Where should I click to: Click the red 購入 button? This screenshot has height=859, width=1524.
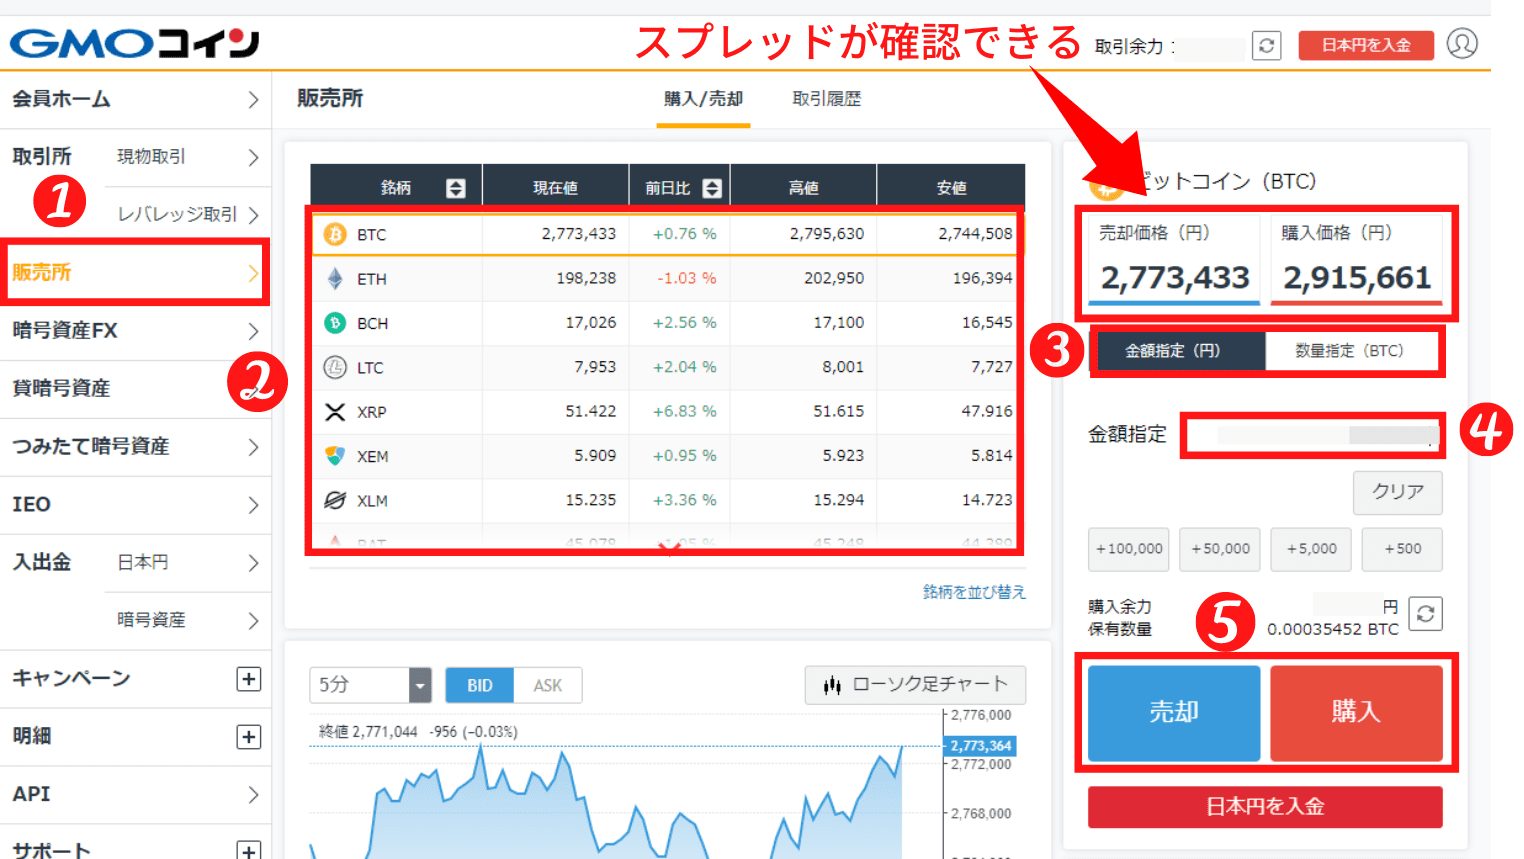tap(1356, 713)
